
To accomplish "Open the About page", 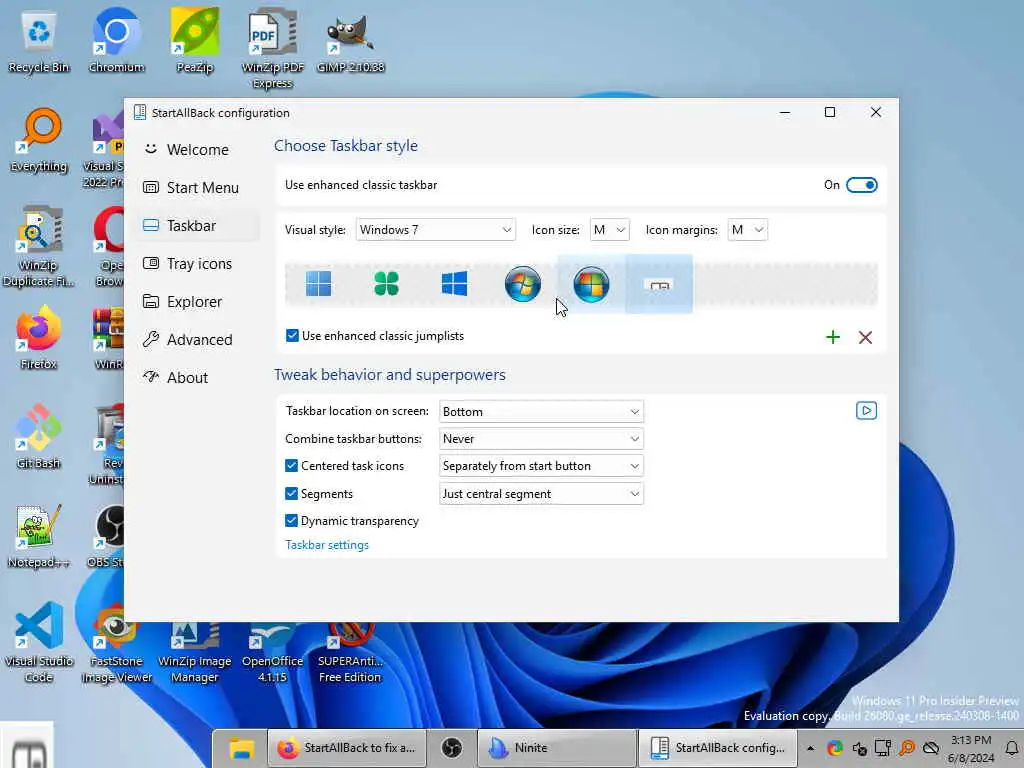I will (x=198, y=377).
